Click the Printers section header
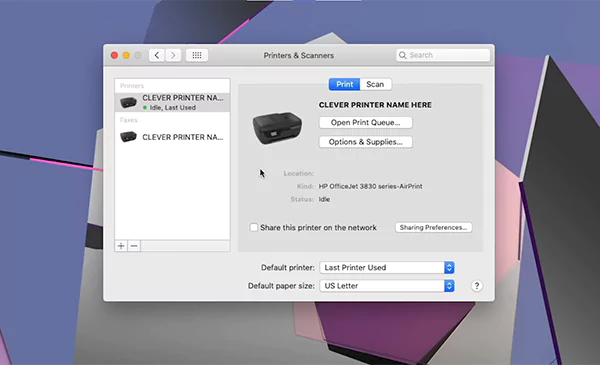The image size is (600, 365). 132,86
